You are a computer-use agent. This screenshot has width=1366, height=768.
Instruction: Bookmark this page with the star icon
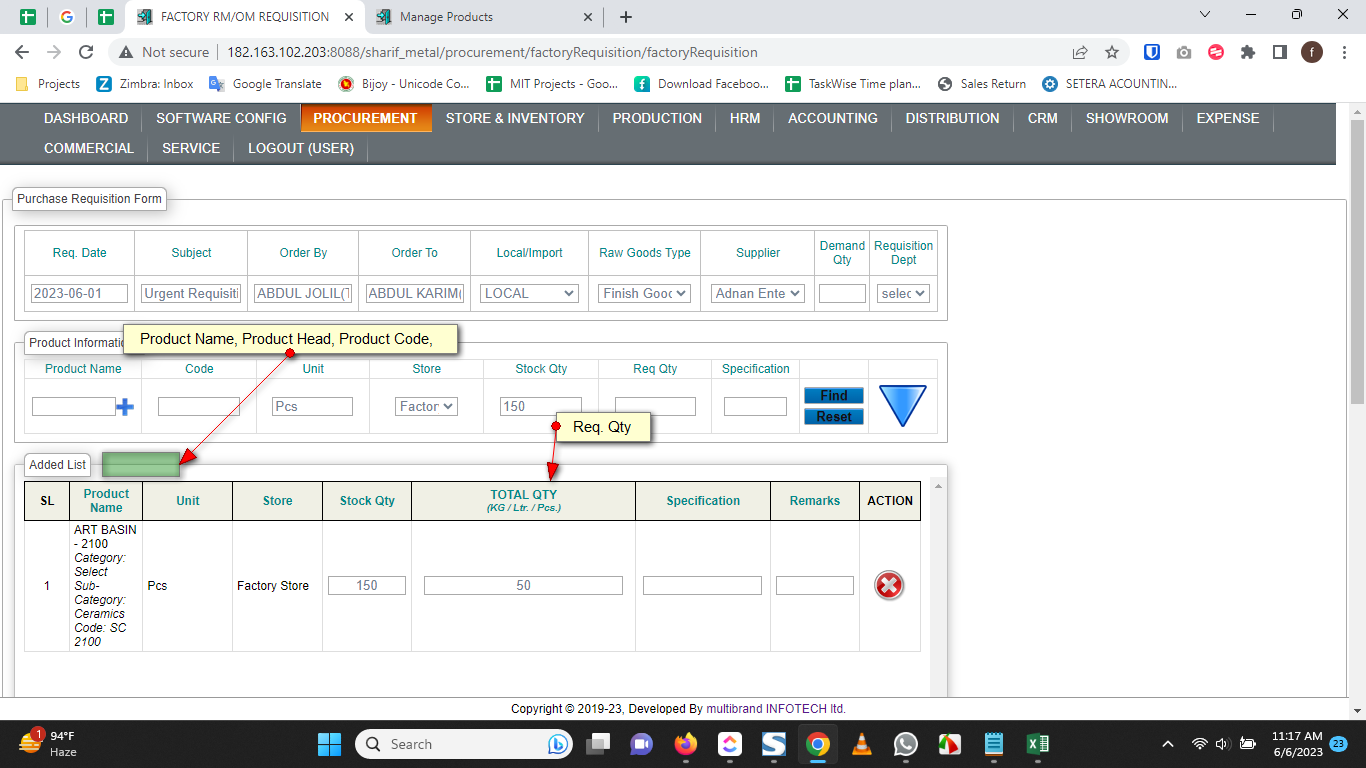tap(1112, 52)
